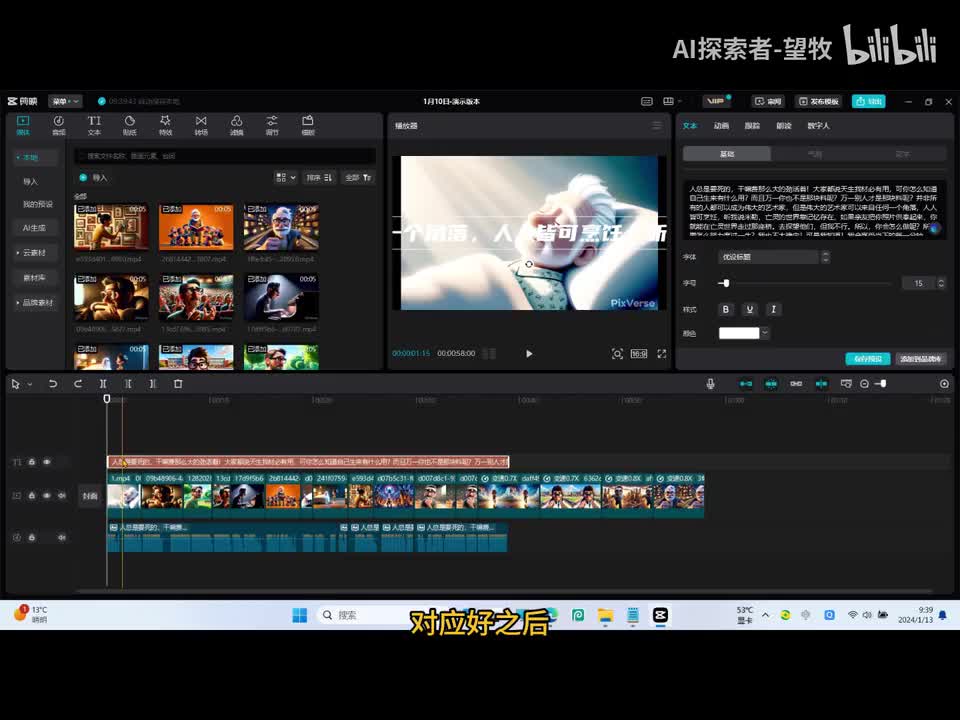Enter fullscreen preview in player

(x=661, y=354)
